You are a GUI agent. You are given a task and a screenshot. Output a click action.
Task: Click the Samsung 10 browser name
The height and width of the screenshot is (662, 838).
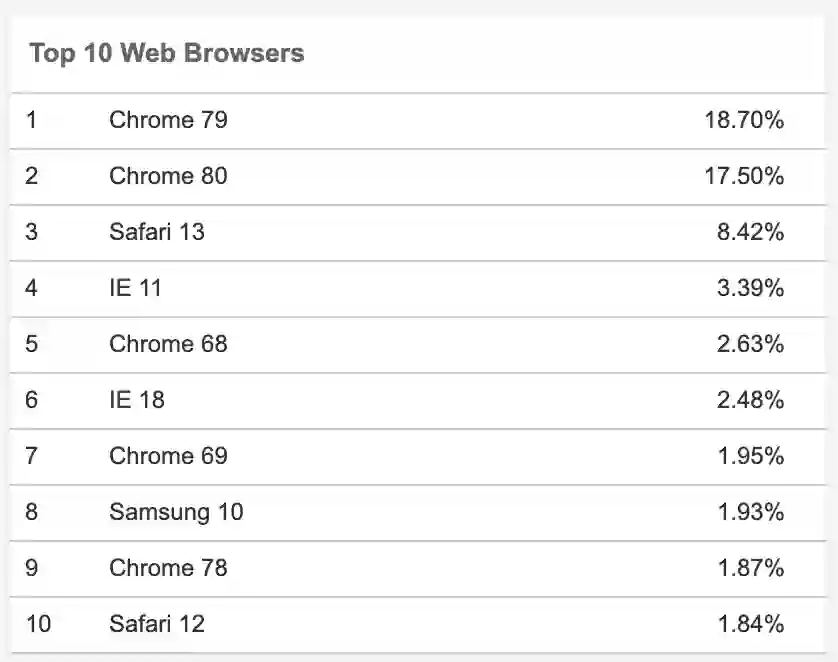click(176, 512)
